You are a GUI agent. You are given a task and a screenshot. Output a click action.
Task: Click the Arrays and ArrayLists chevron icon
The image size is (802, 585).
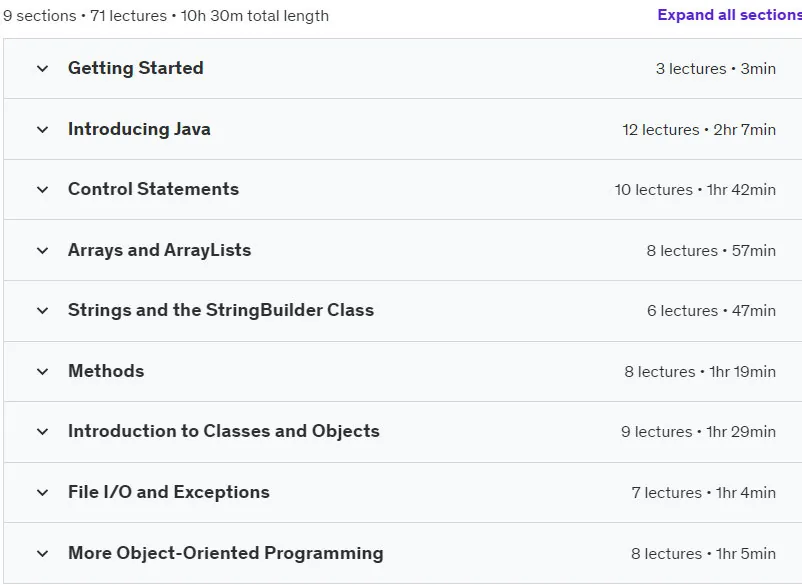pos(43,251)
